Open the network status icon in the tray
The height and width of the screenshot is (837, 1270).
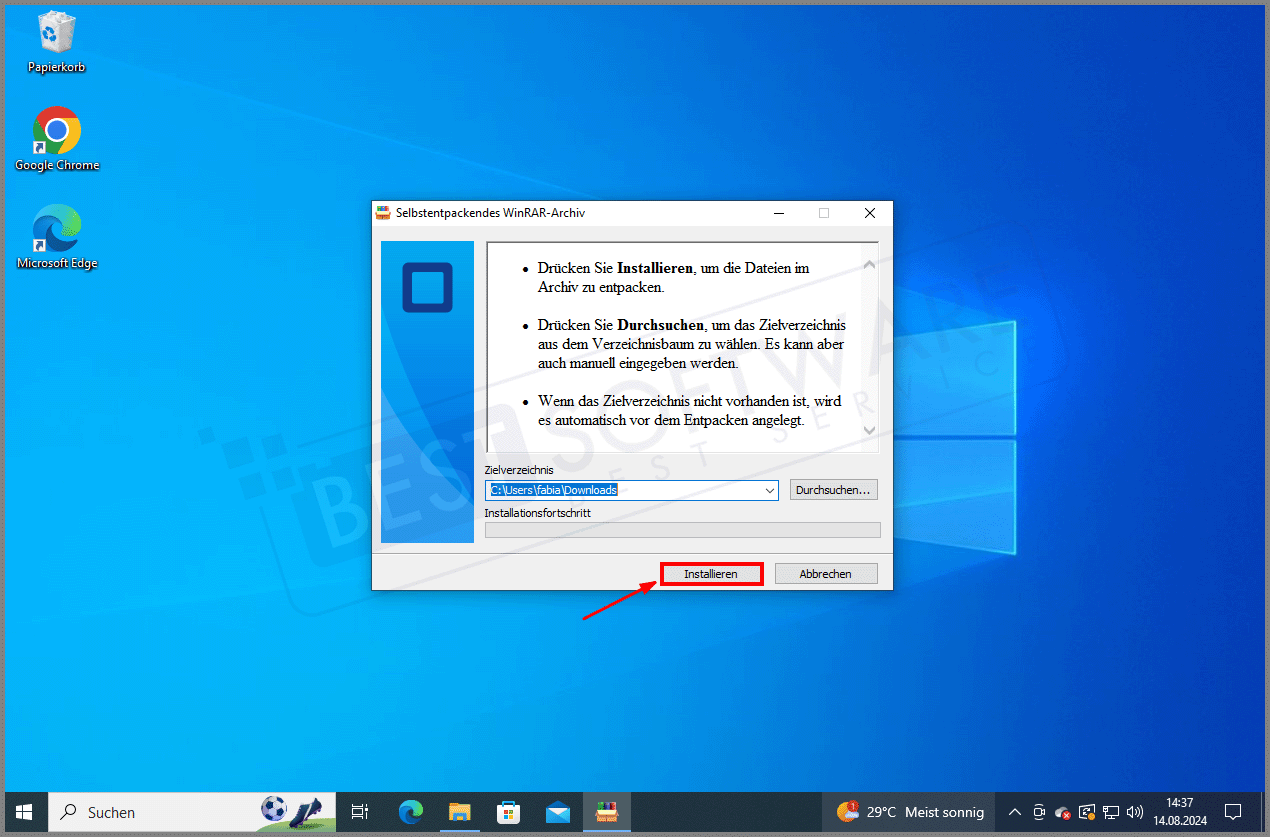pyautogui.click(x=1110, y=812)
